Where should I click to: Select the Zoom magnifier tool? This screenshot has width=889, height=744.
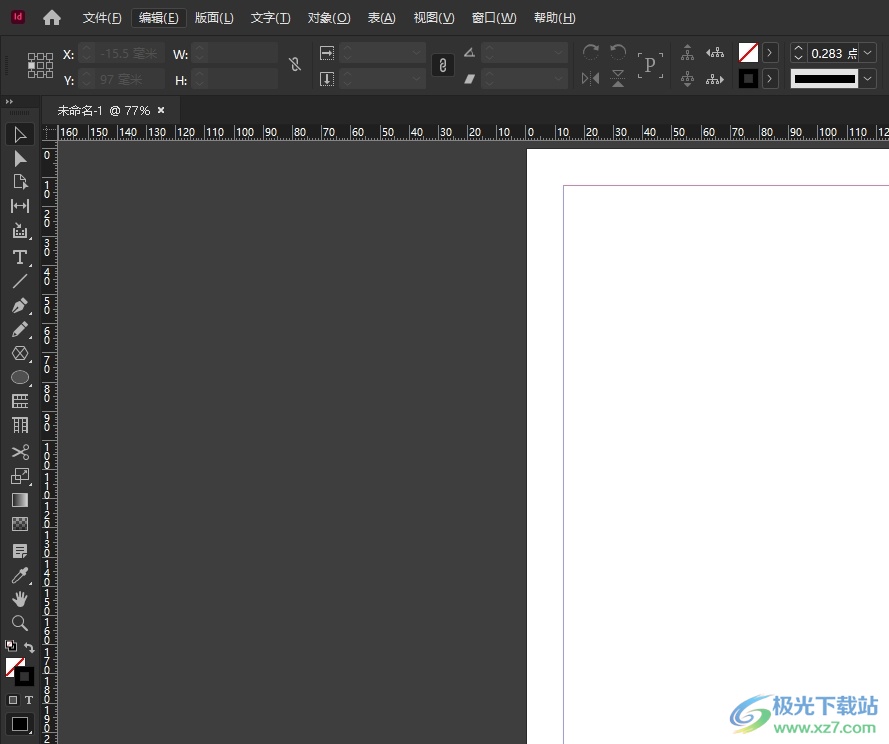coord(20,623)
